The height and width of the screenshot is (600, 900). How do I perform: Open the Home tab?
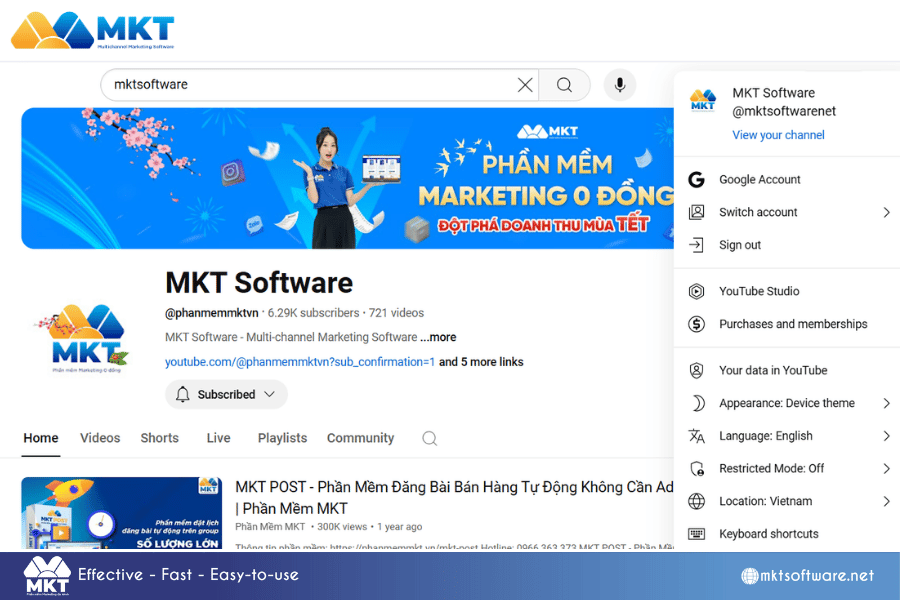[x=41, y=438]
